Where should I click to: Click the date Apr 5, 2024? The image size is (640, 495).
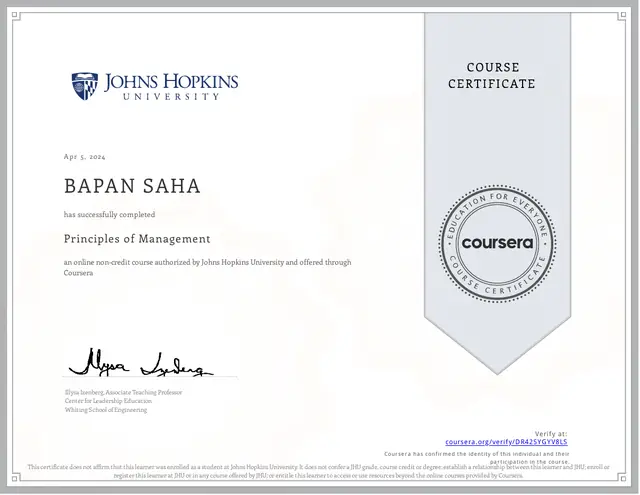84,157
